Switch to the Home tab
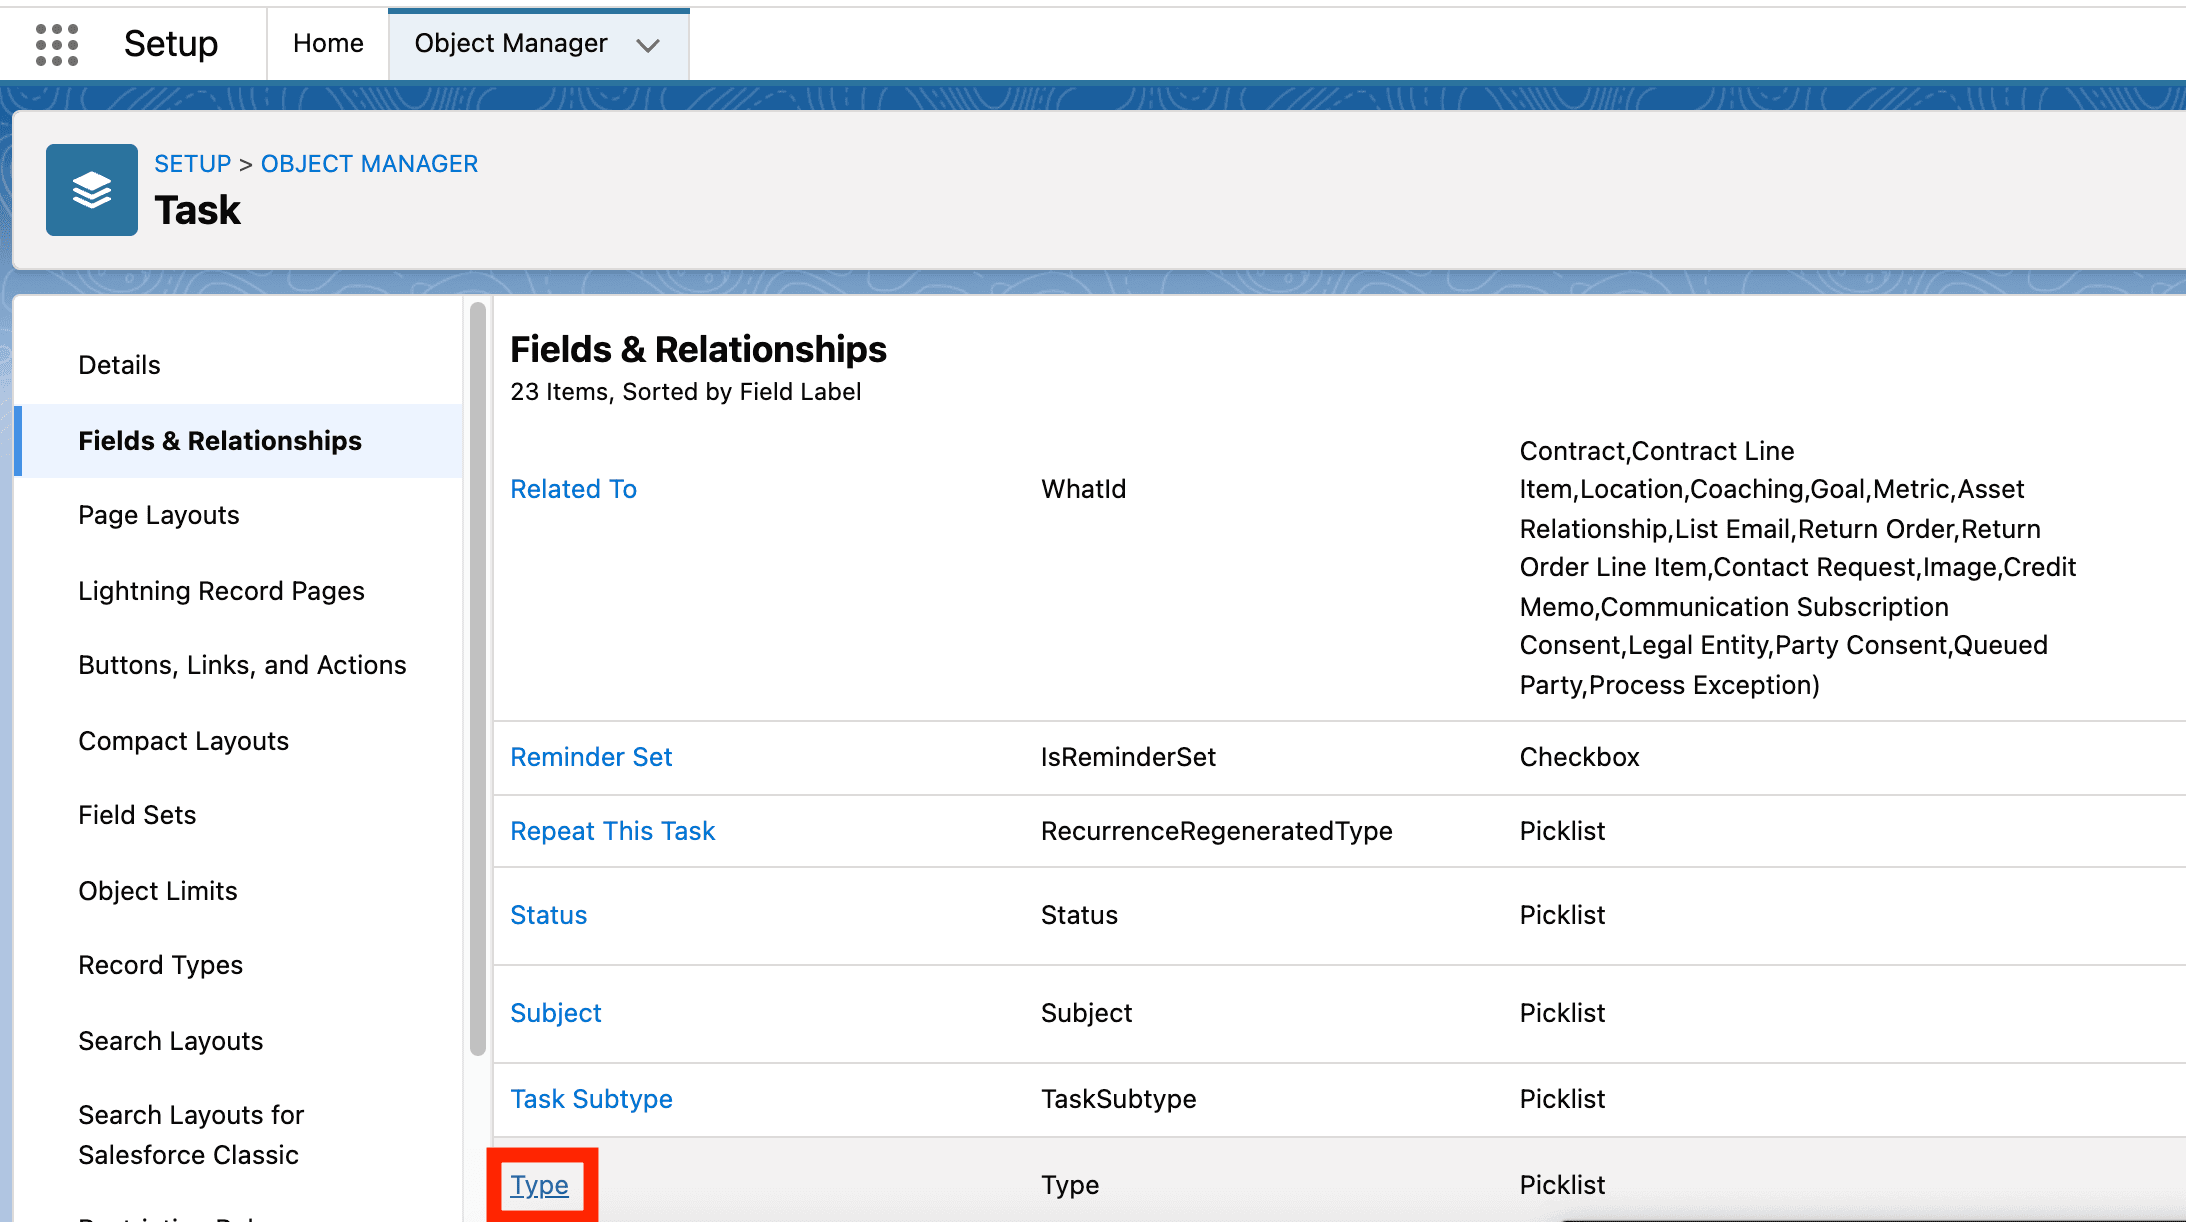 (328, 43)
